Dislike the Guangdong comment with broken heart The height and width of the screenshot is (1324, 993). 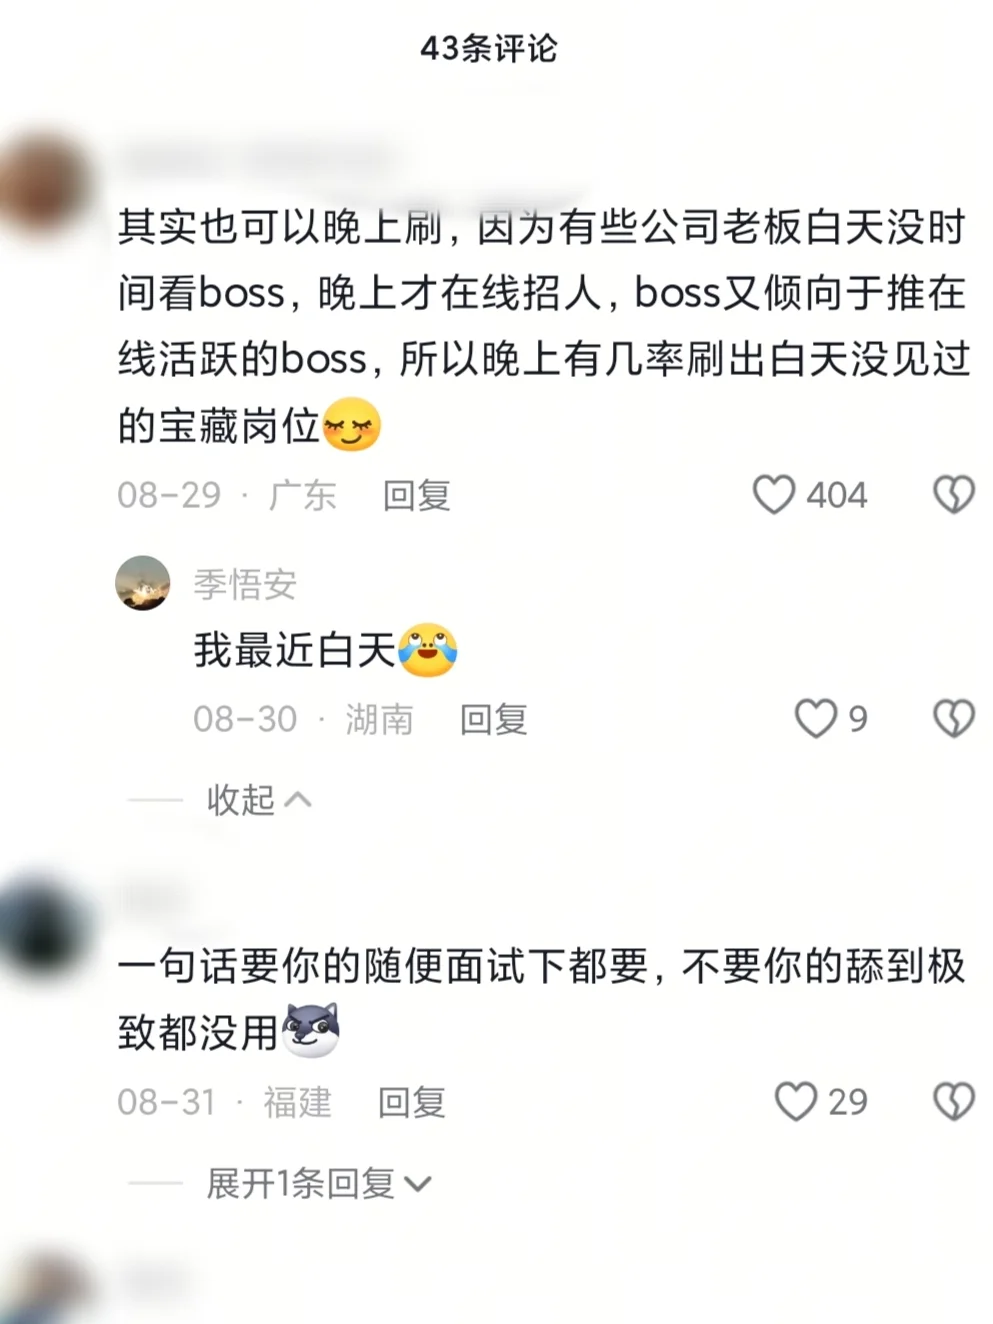point(953,495)
